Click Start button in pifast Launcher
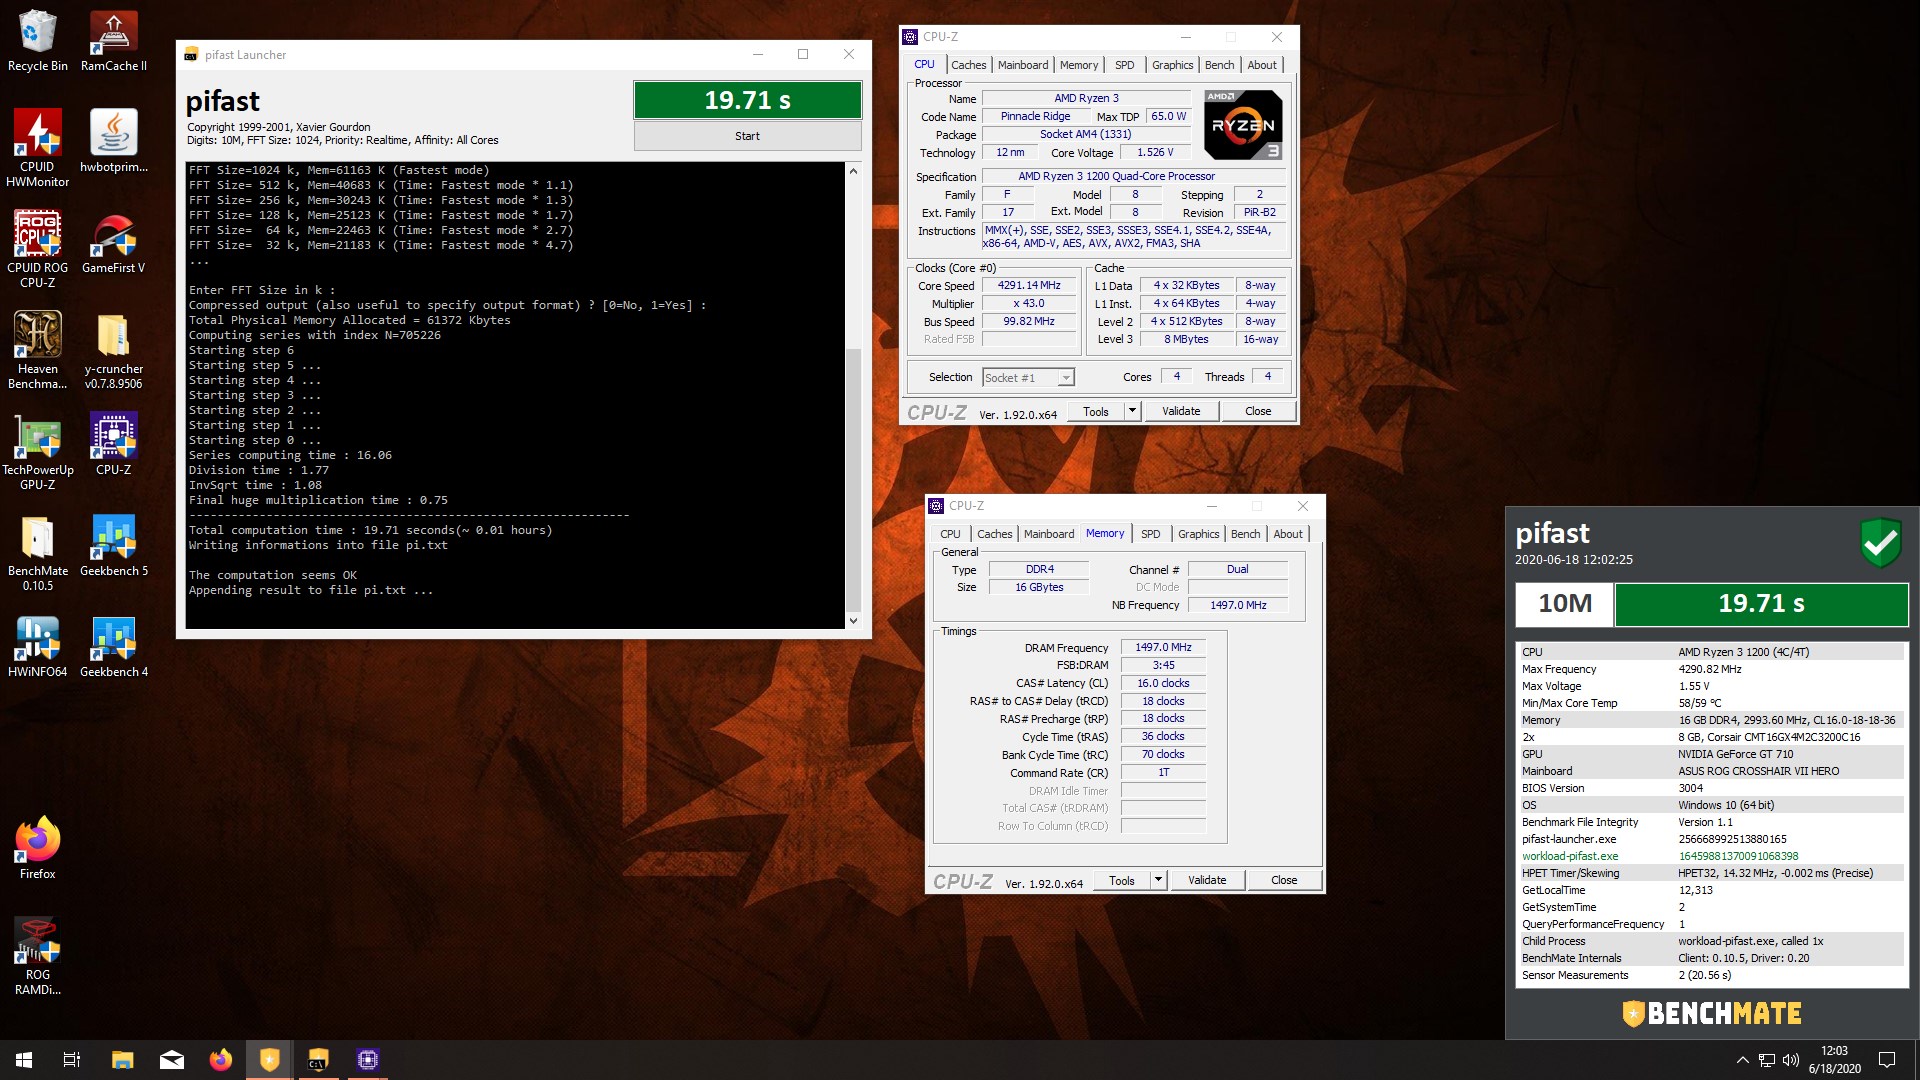The image size is (1920, 1080). (x=747, y=136)
